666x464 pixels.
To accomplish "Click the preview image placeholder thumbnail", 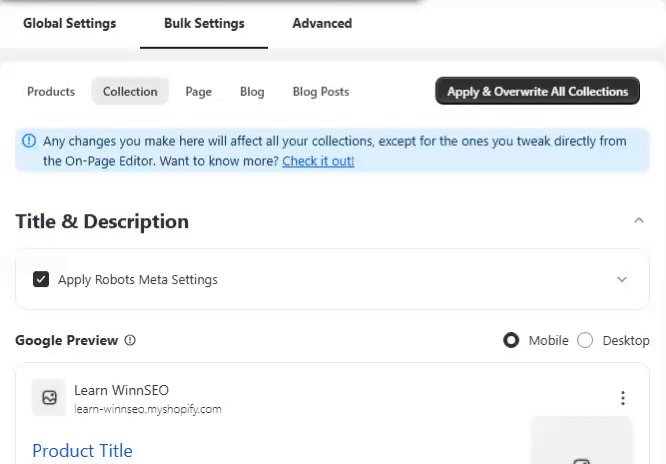I will tap(581, 441).
